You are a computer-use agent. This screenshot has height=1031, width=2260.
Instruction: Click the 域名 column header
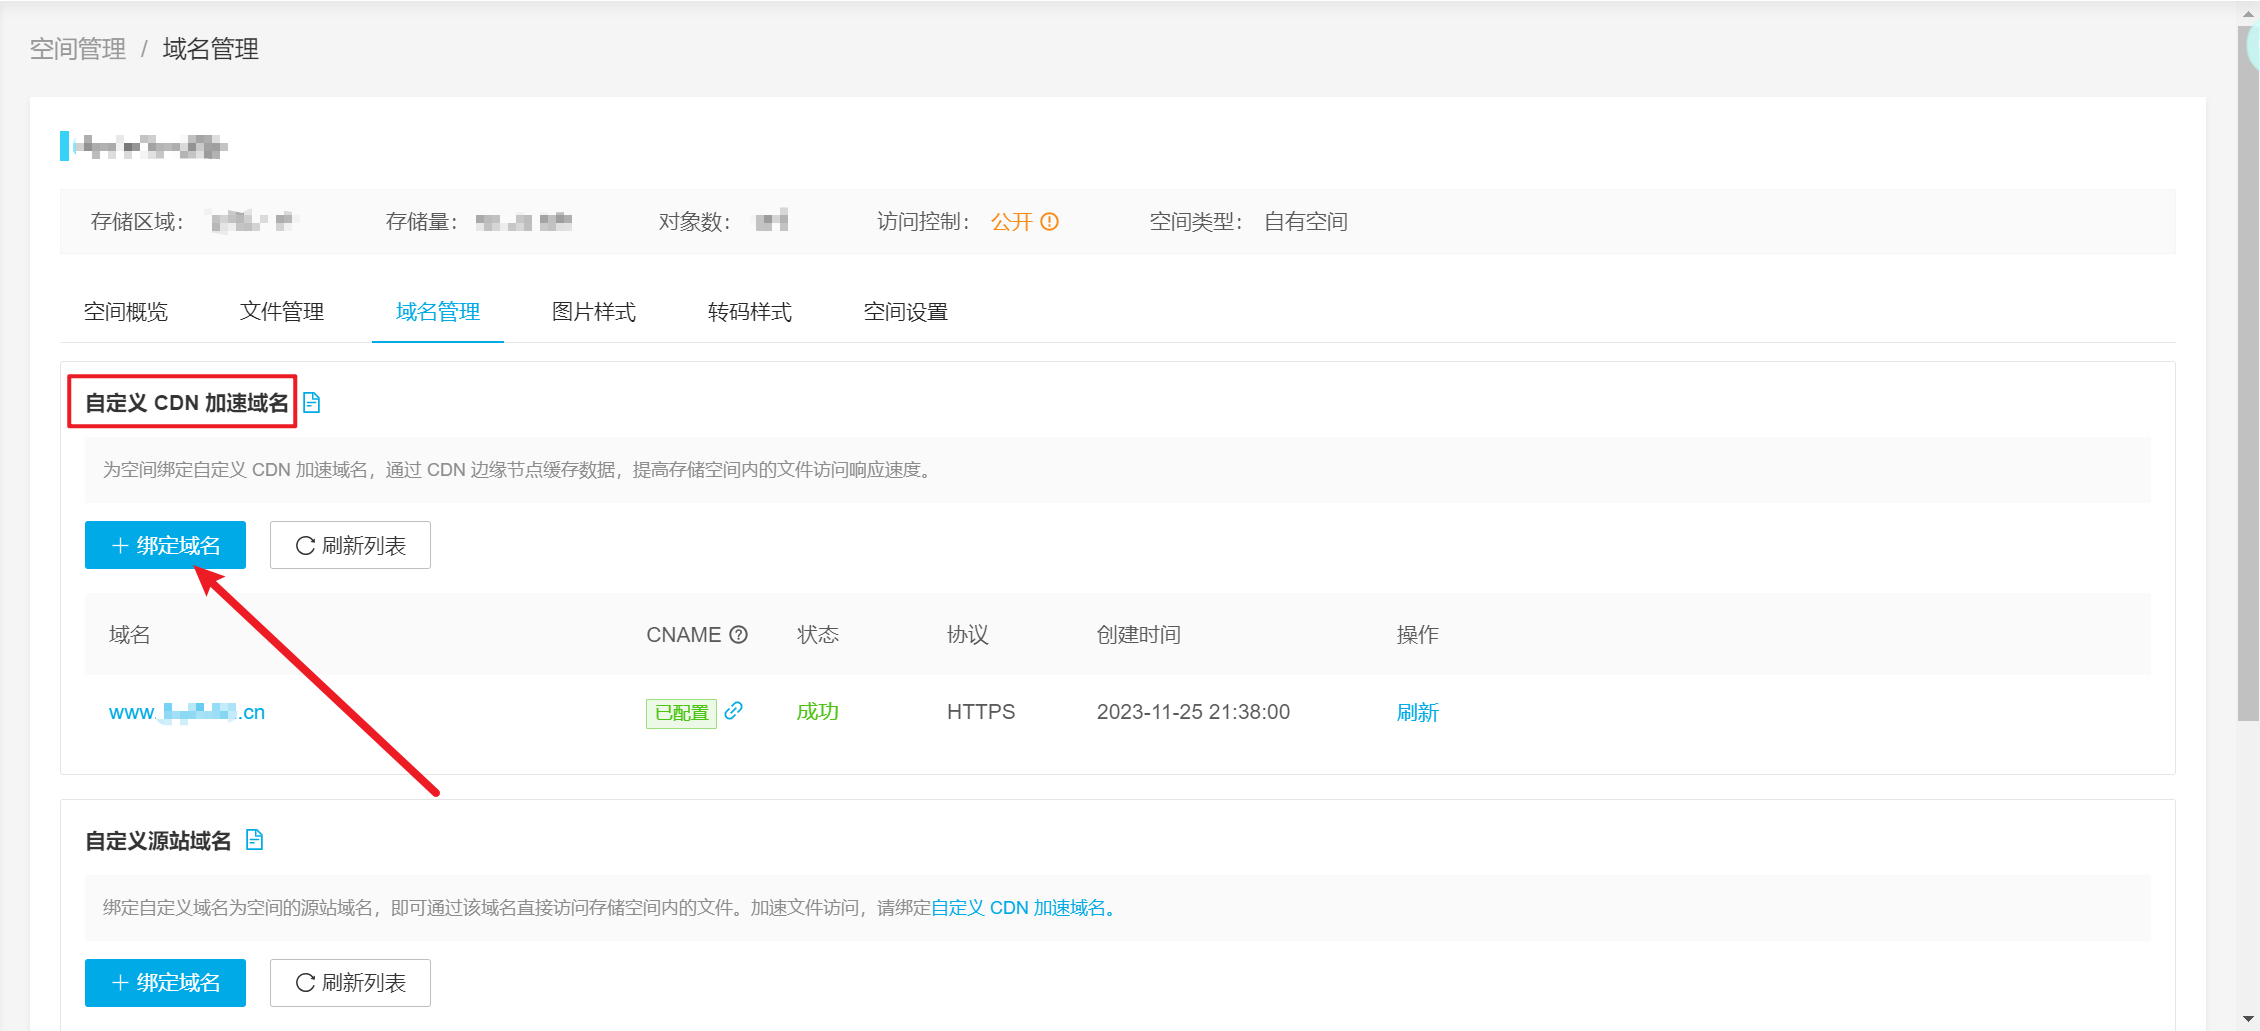pyautogui.click(x=130, y=635)
